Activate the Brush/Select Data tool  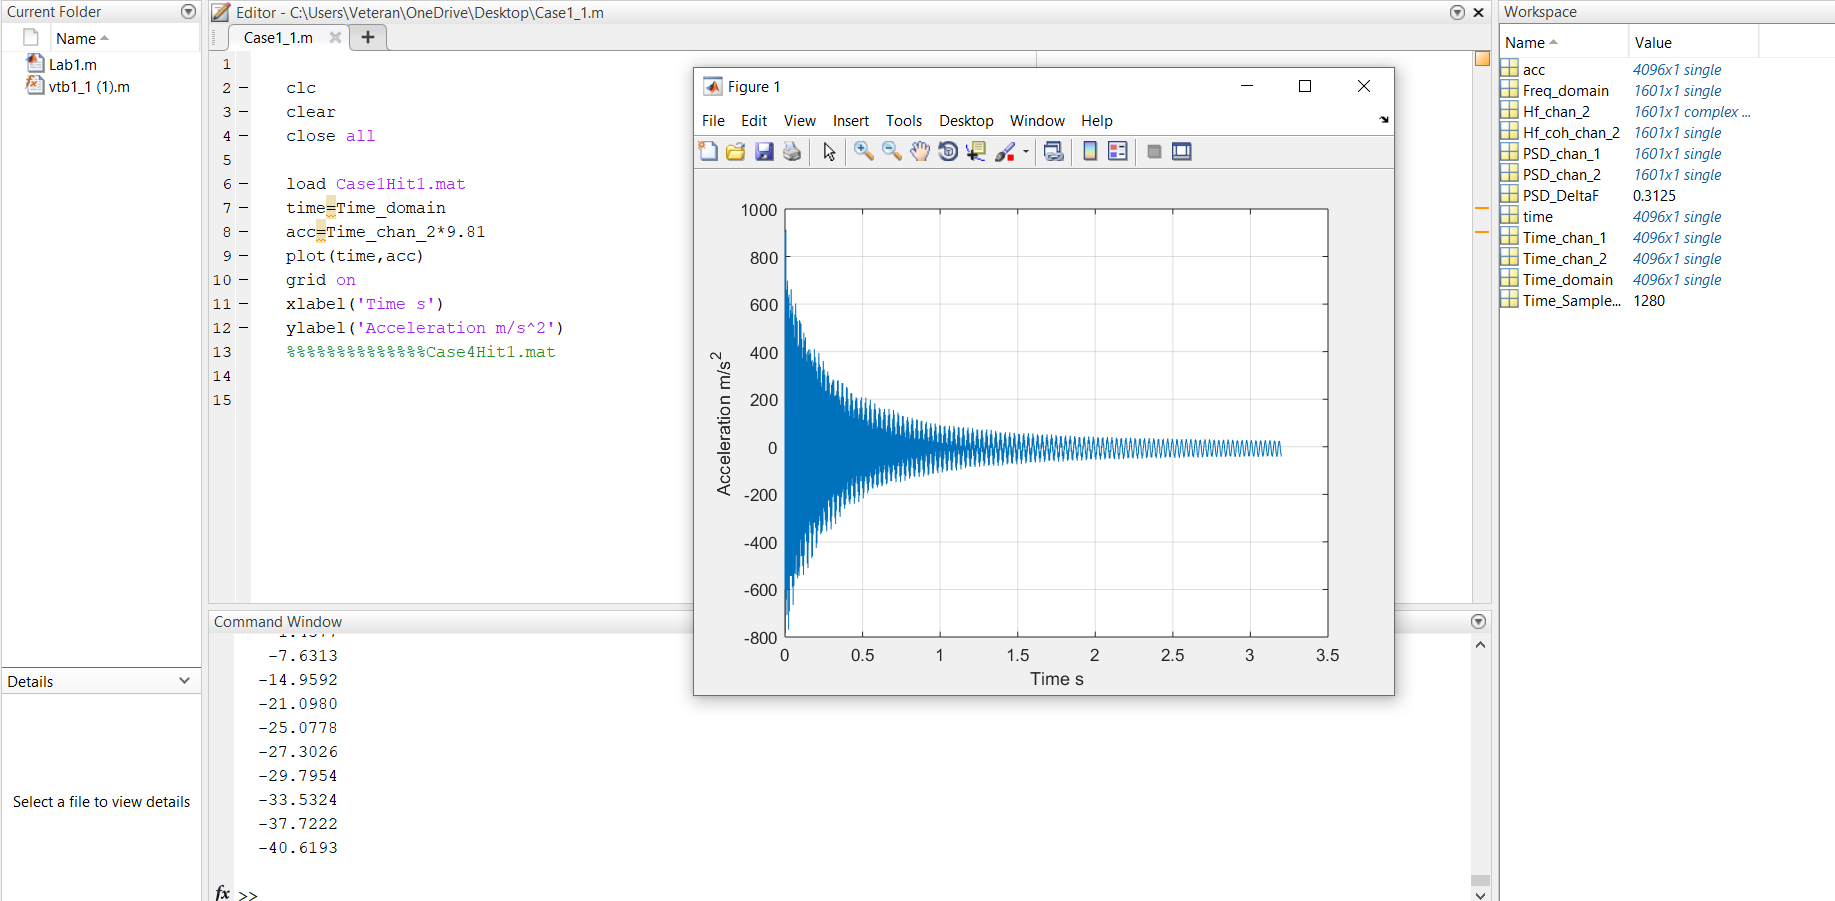coord(1006,151)
